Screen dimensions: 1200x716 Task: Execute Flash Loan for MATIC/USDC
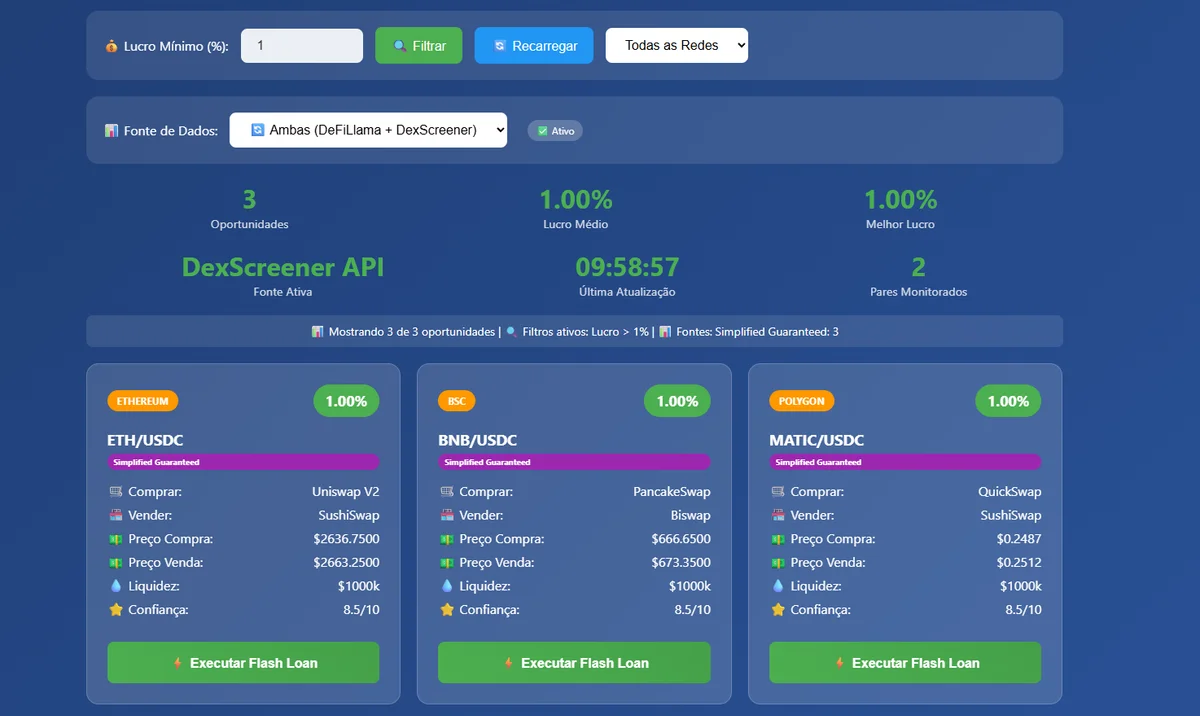pos(905,663)
